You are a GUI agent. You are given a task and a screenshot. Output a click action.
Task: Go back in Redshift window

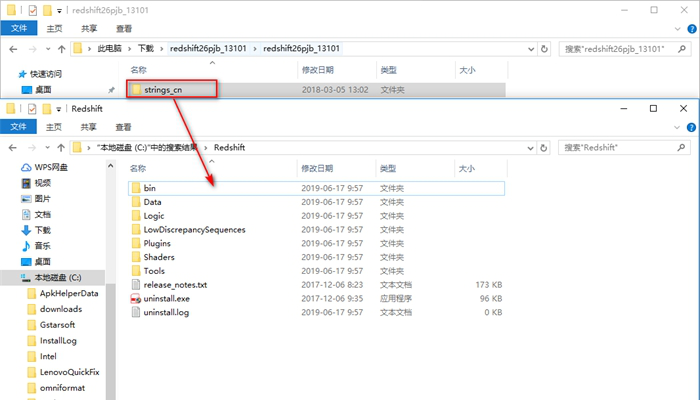point(12,147)
